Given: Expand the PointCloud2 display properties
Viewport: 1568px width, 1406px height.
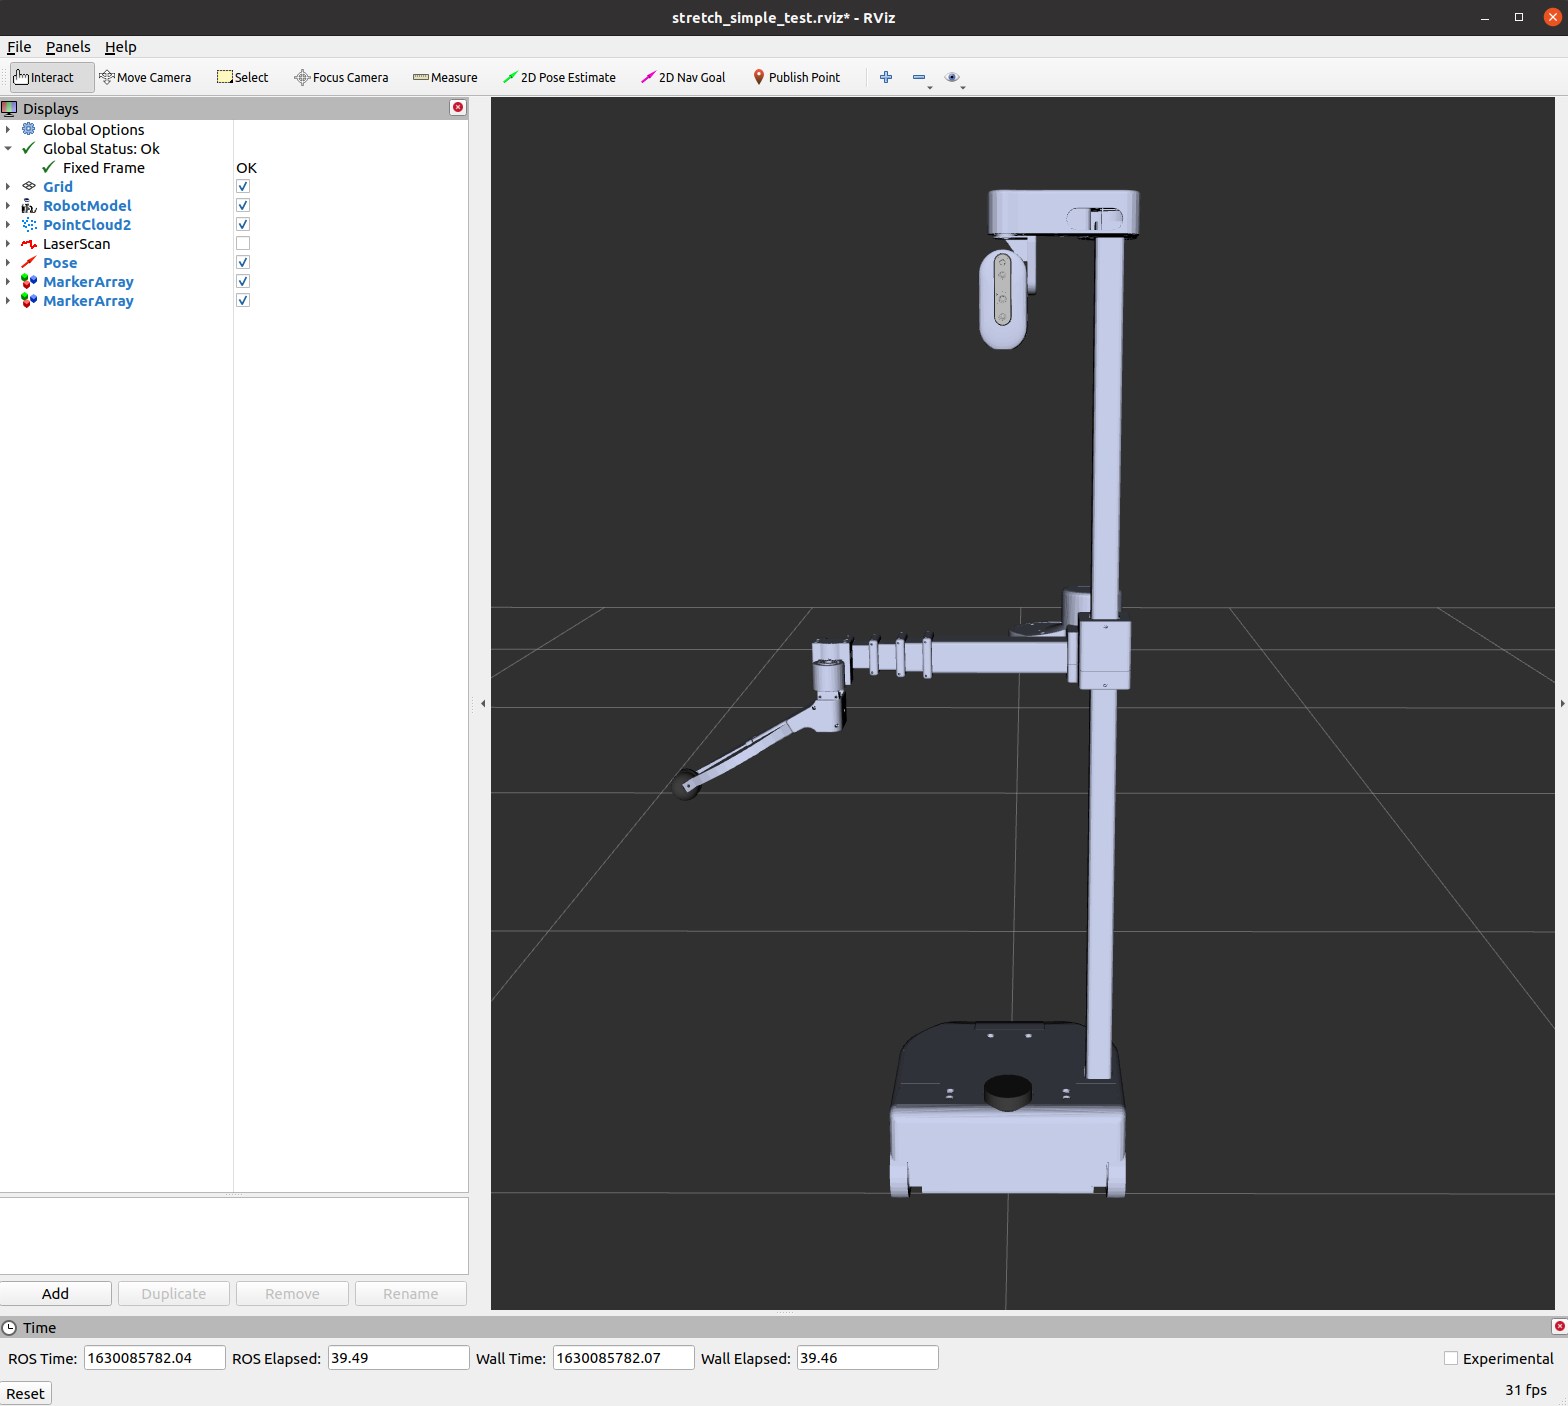Looking at the screenshot, I should [8, 225].
